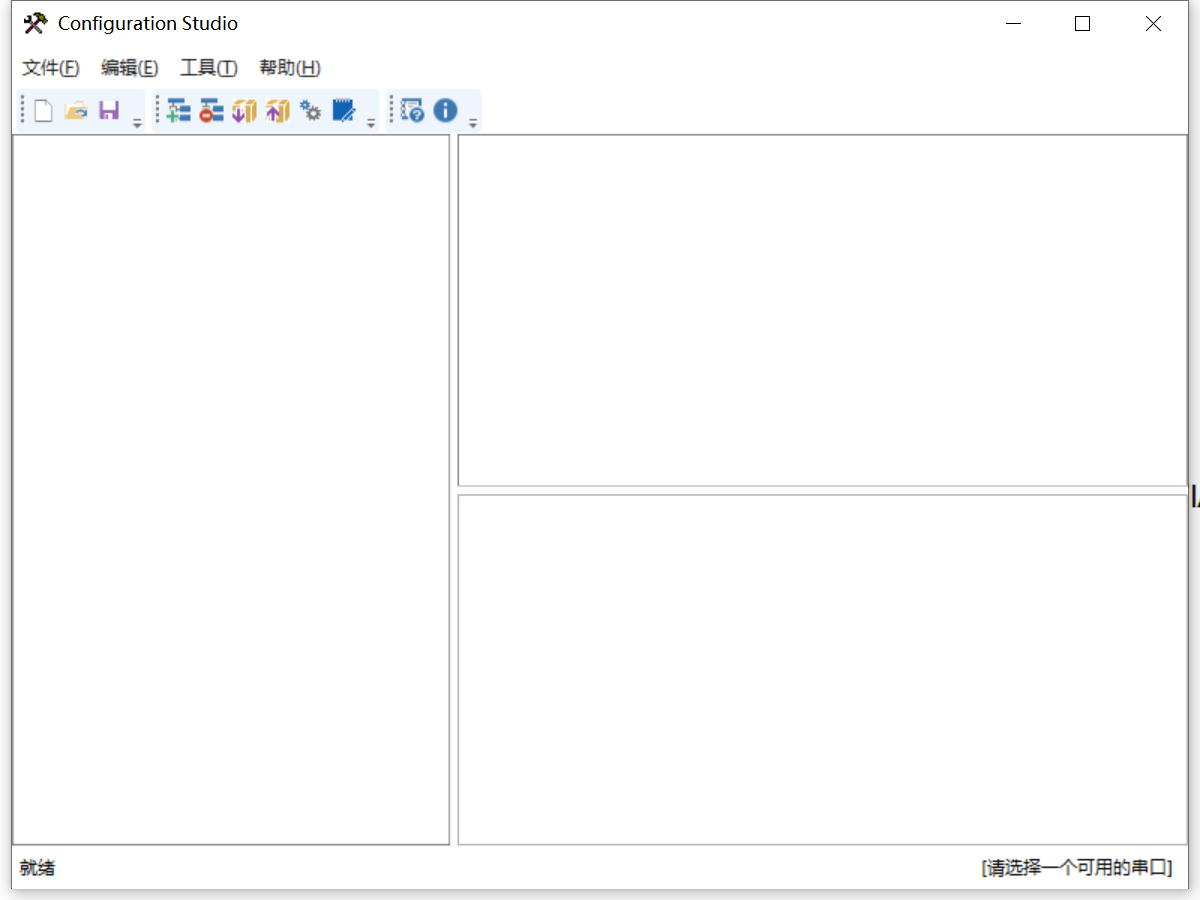Open the 帮助(H) menu
Image resolution: width=1200 pixels, height=900 pixels.
pos(290,68)
